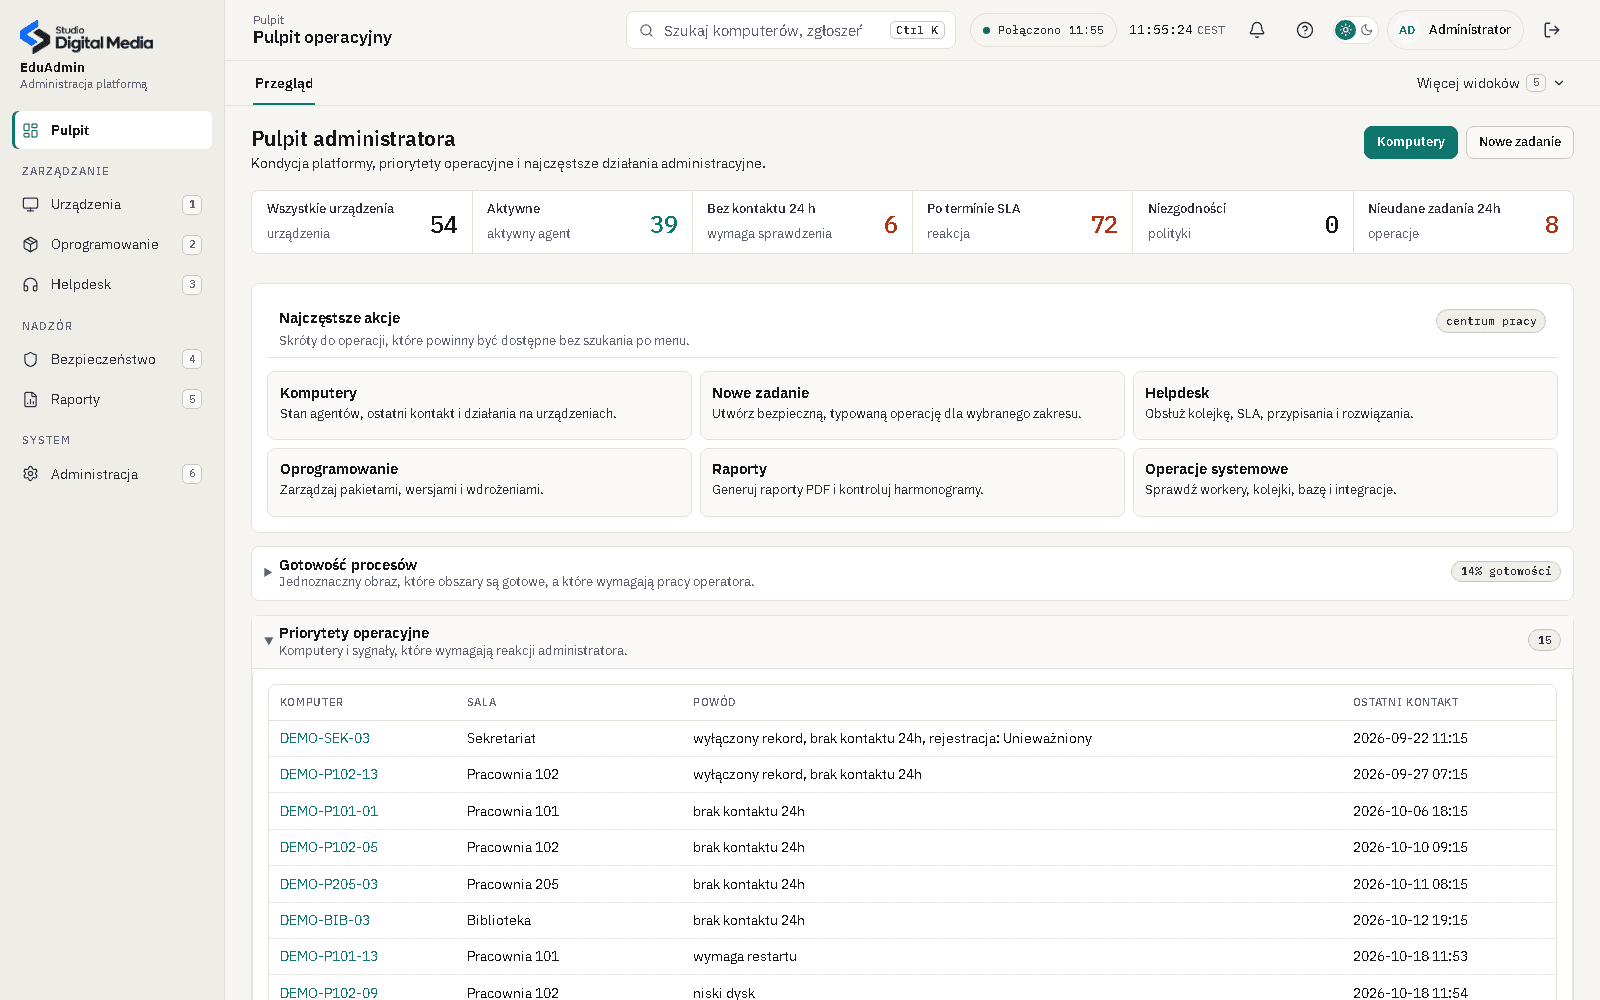Open the Oprogramowanie quick action card

[x=479, y=482]
